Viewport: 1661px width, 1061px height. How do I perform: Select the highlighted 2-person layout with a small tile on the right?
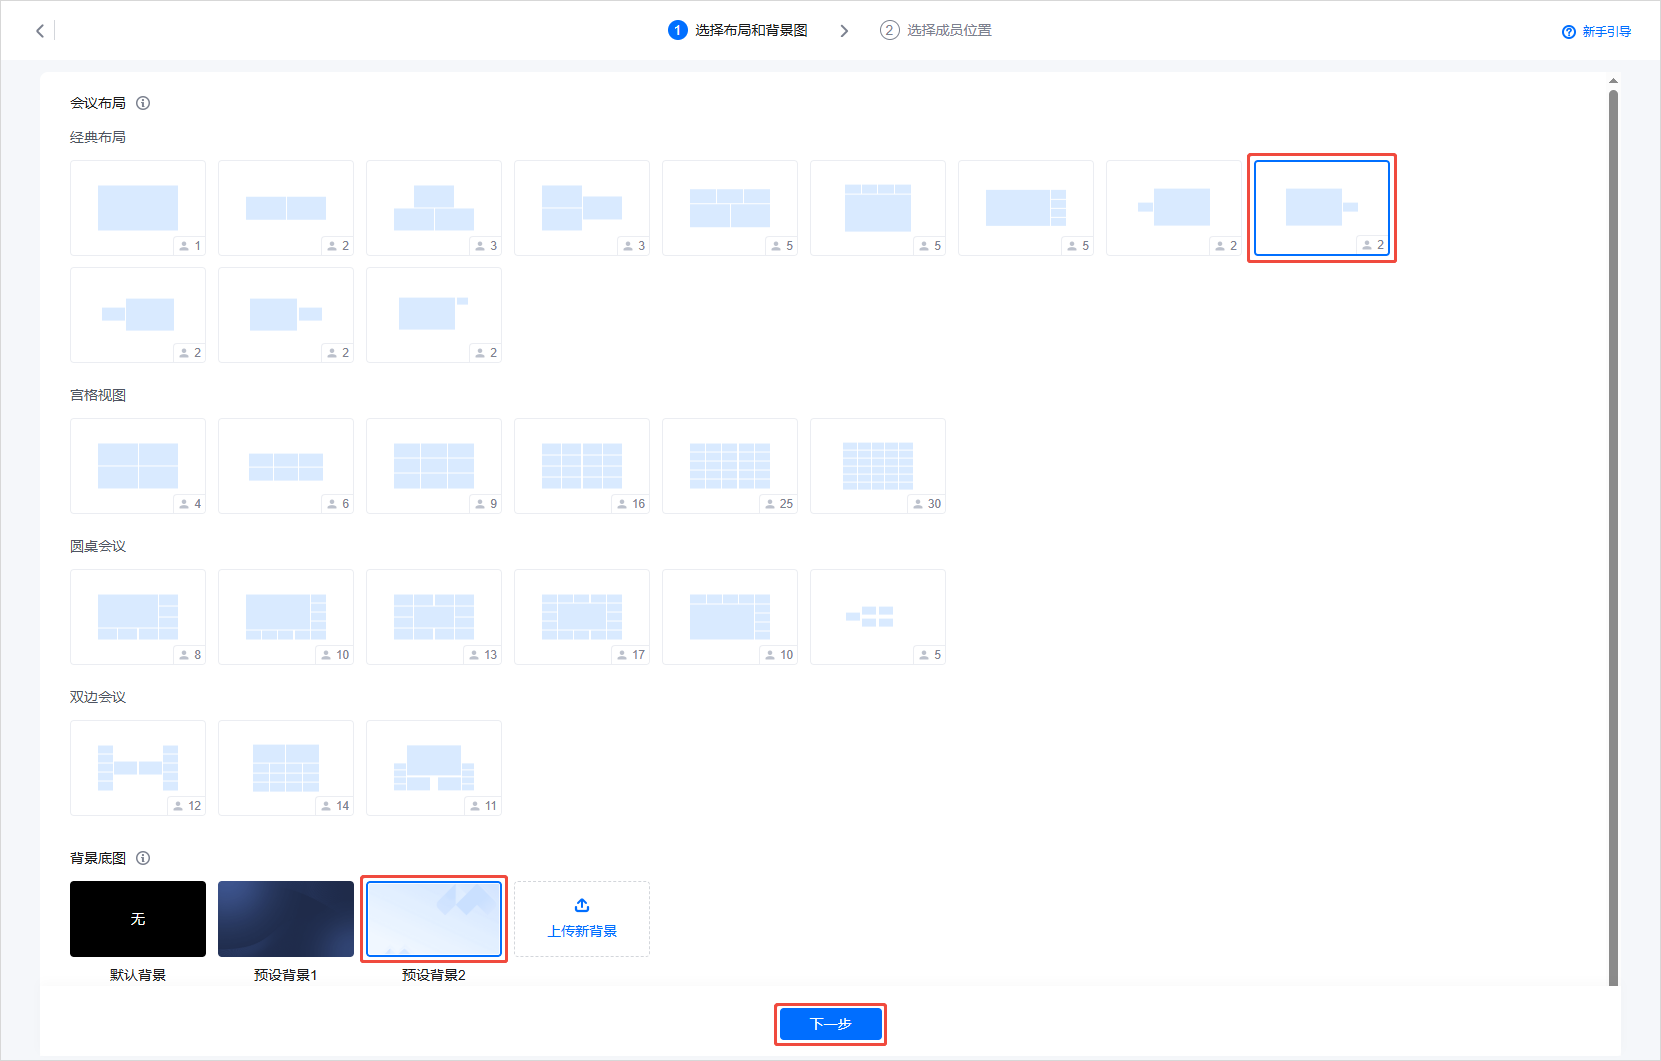point(1322,208)
